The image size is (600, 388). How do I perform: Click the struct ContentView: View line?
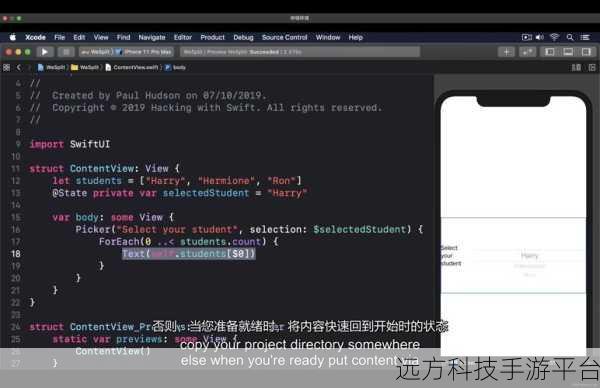(x=104, y=168)
